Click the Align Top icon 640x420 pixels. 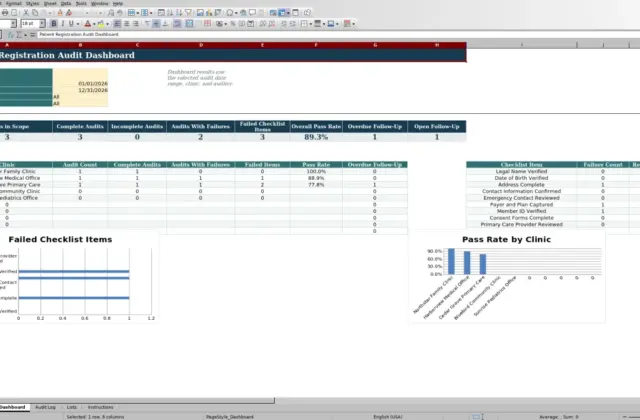point(147,24)
